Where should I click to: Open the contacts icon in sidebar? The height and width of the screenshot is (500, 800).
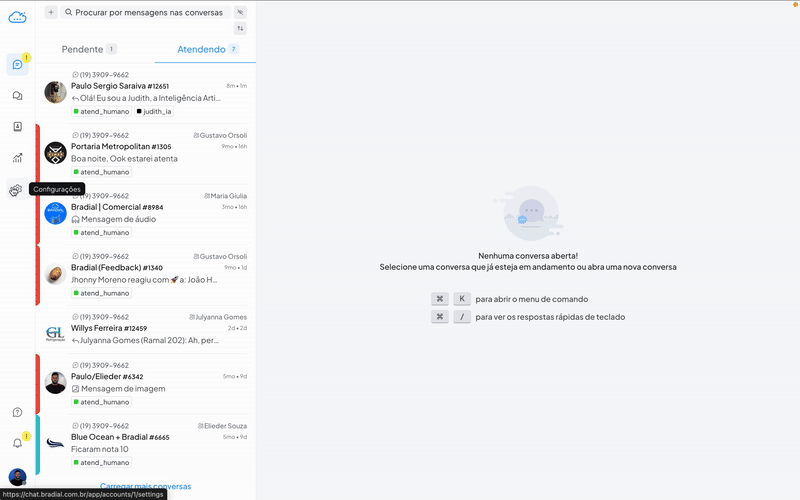[x=17, y=127]
